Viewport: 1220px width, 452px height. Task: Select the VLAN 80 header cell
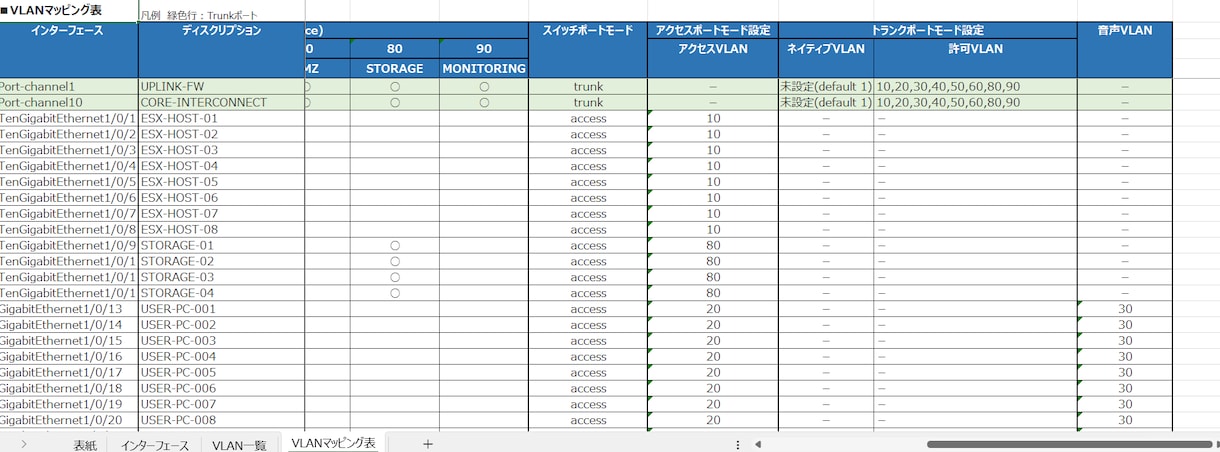(x=395, y=49)
